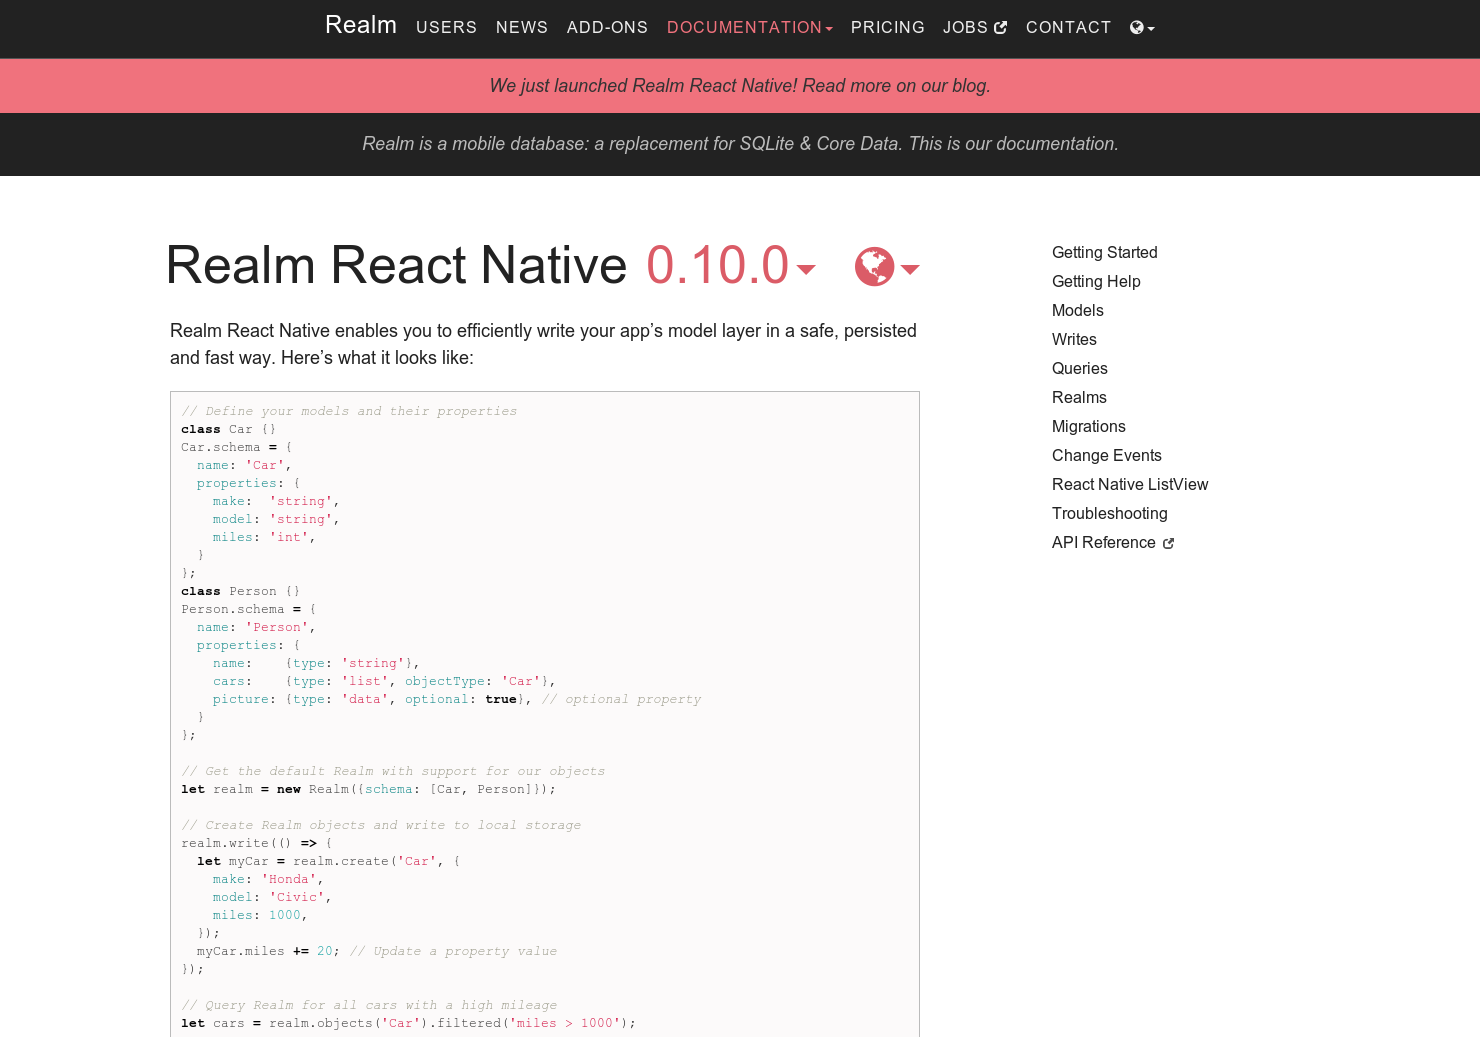The height and width of the screenshot is (1037, 1480).
Task: Click the 'Realm React Native' page heading
Action: pyautogui.click(x=396, y=266)
